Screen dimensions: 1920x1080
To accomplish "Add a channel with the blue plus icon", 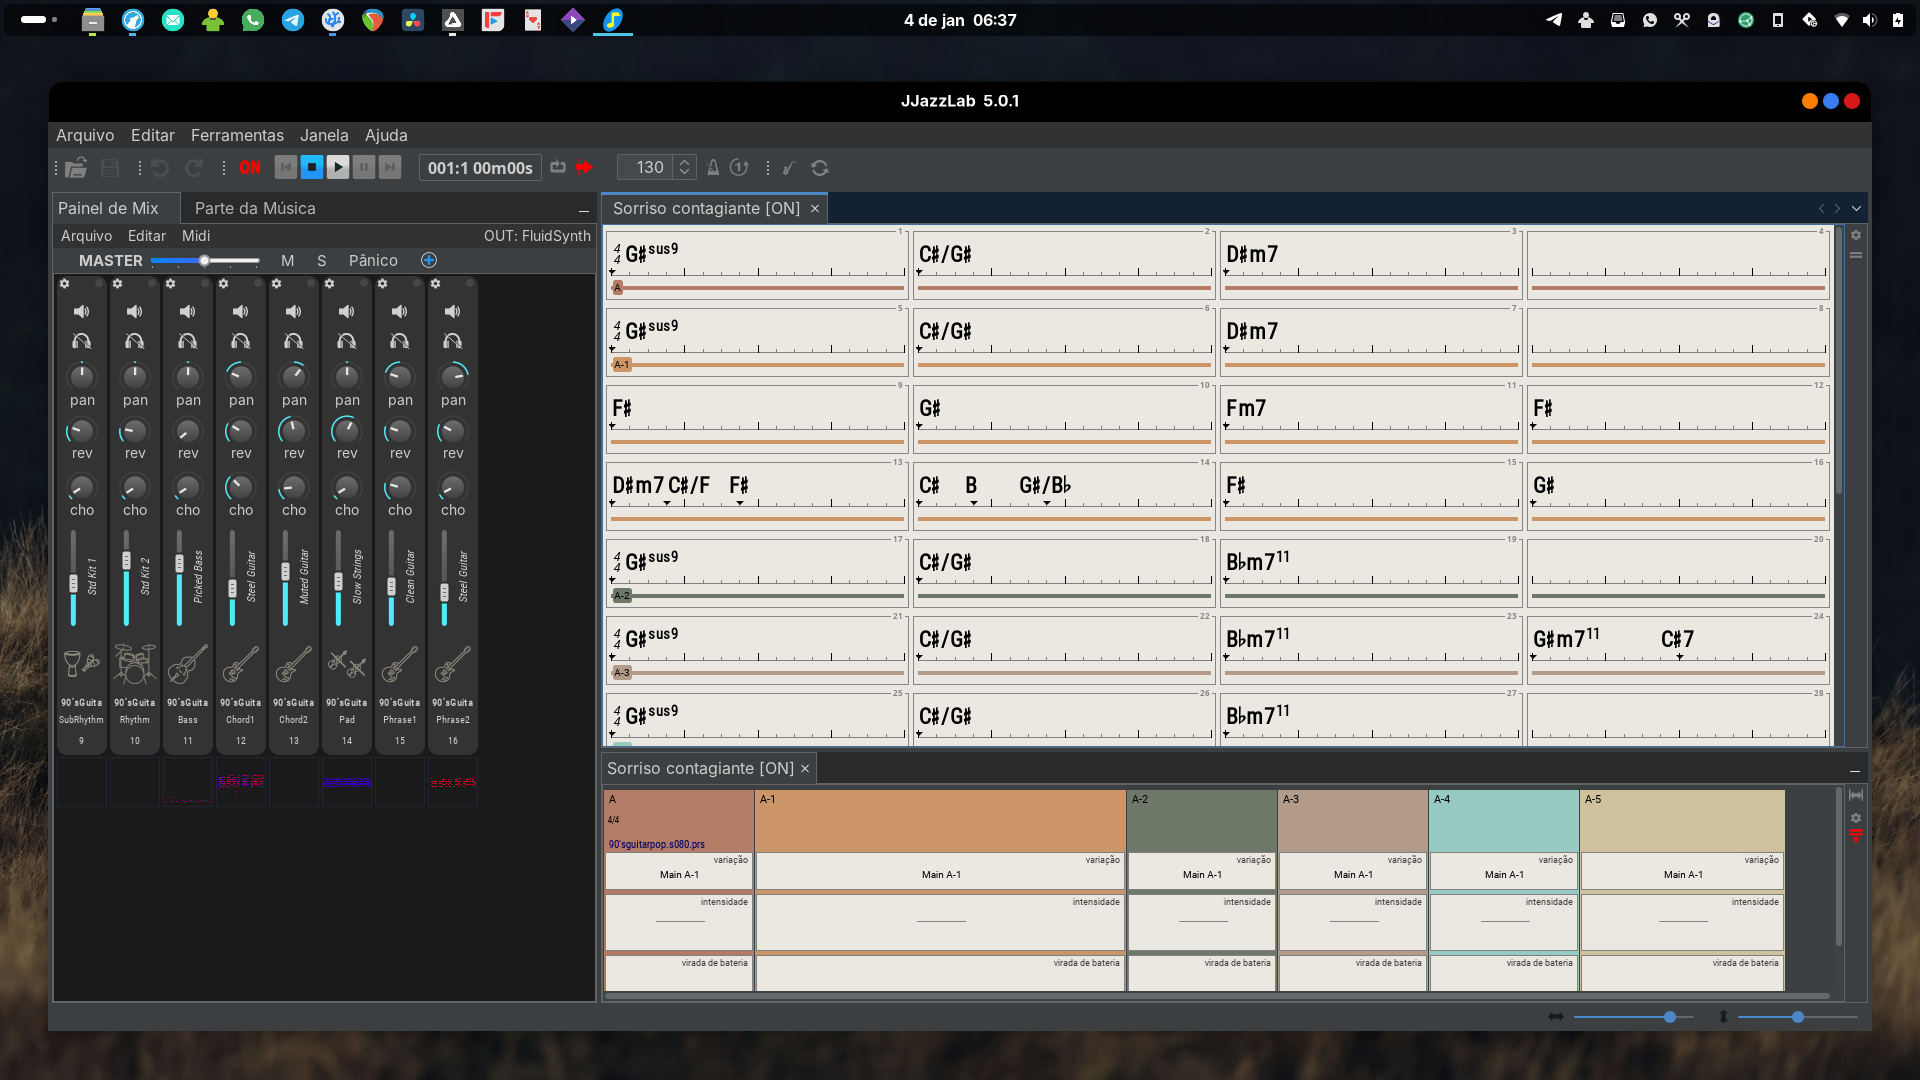I will (429, 261).
